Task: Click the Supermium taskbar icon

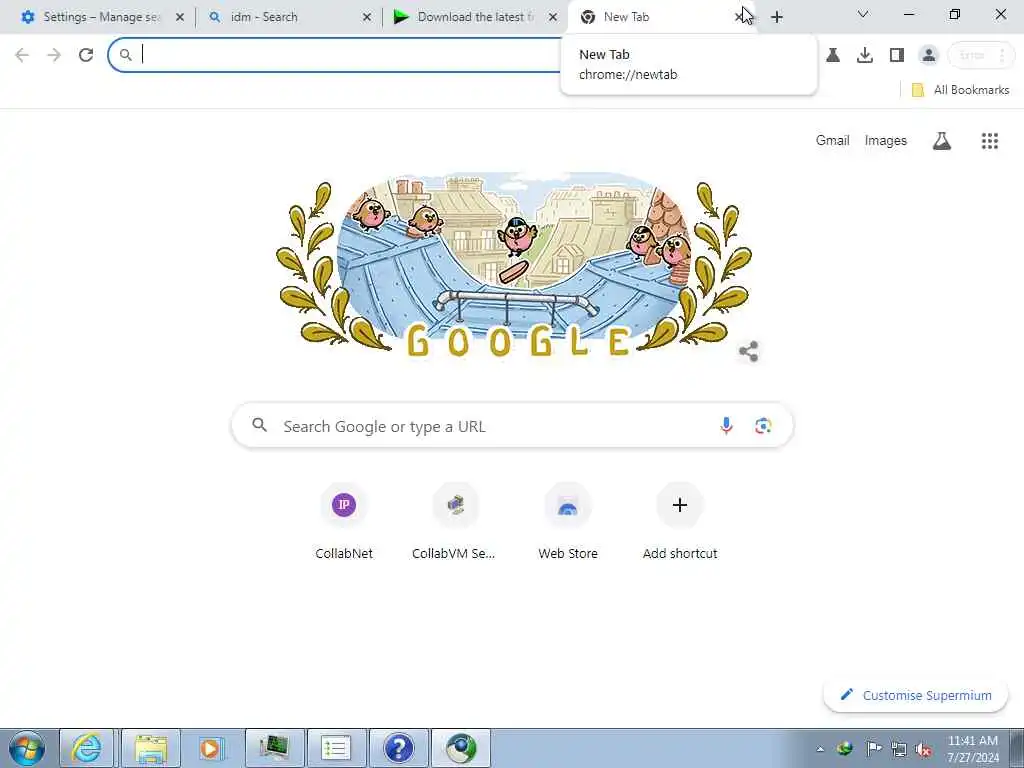Action: click(x=461, y=748)
